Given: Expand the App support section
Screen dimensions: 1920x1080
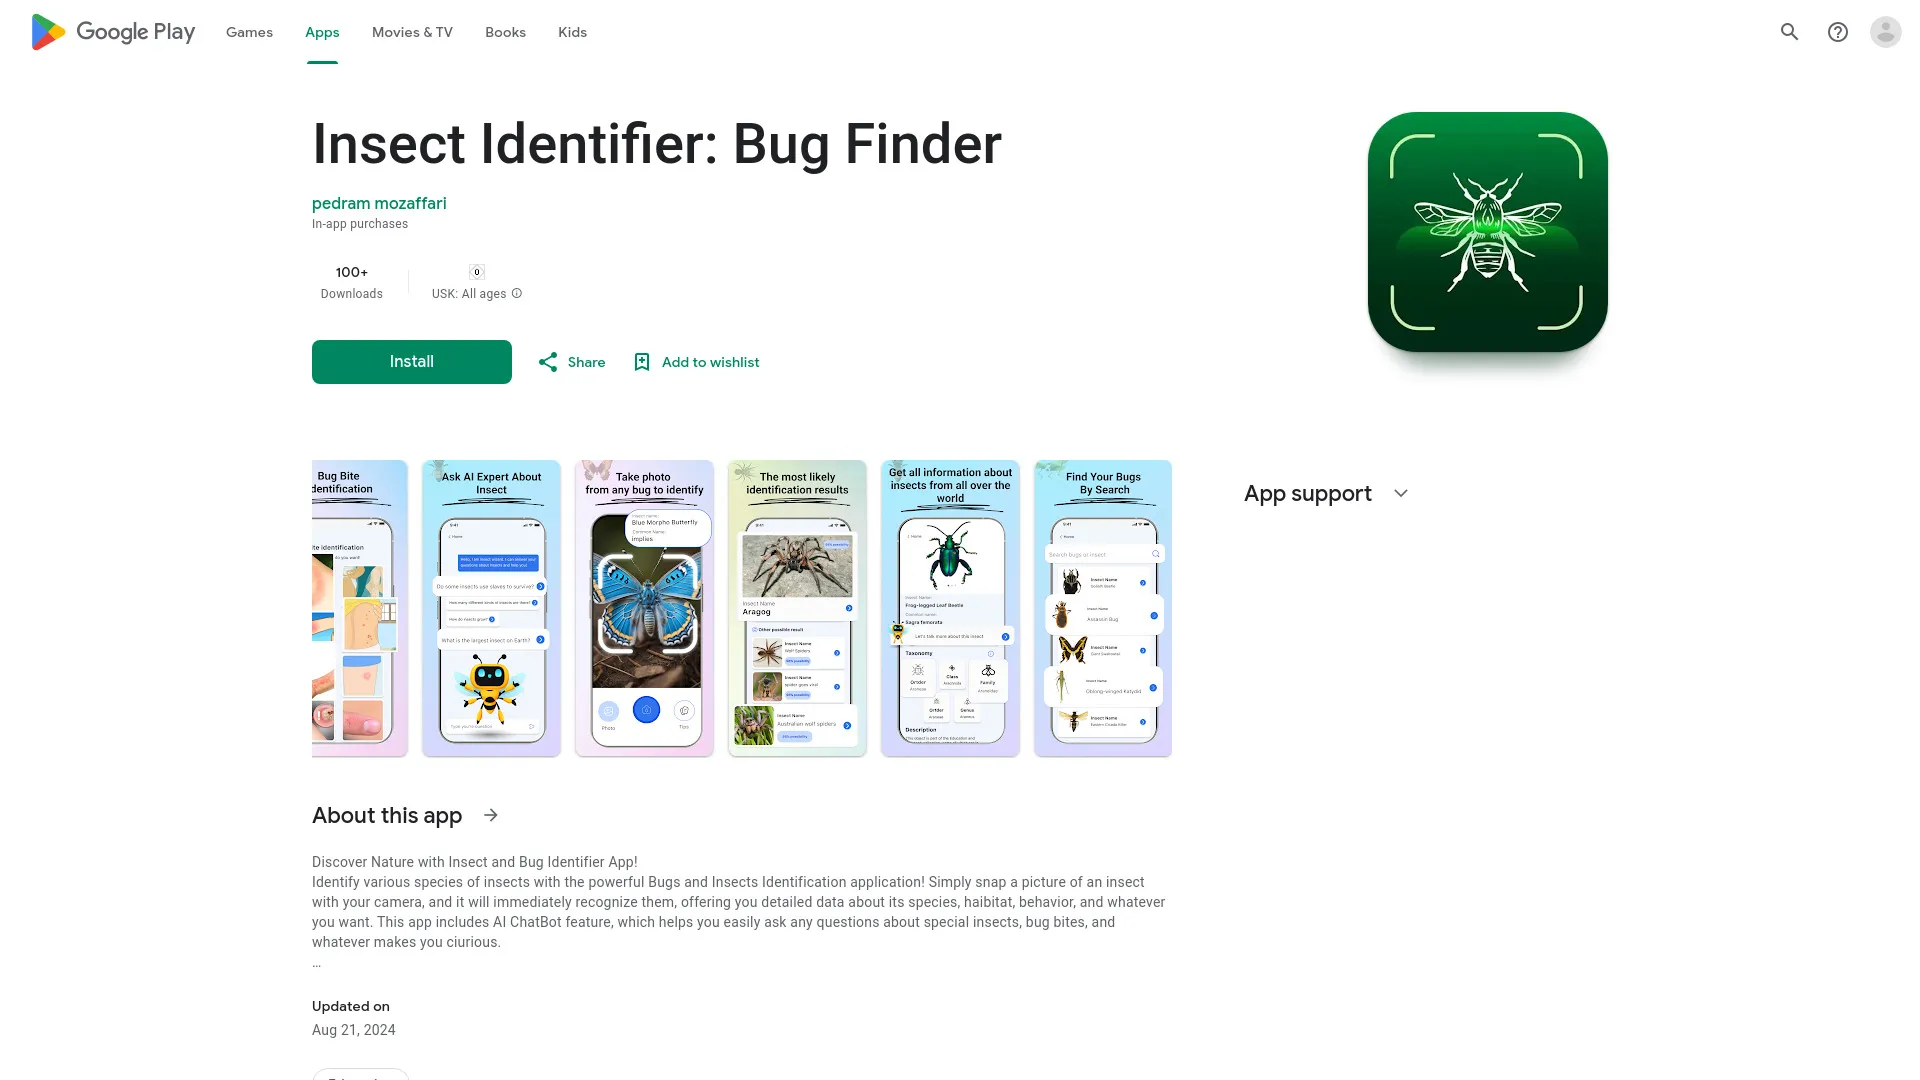Looking at the screenshot, I should [1400, 493].
